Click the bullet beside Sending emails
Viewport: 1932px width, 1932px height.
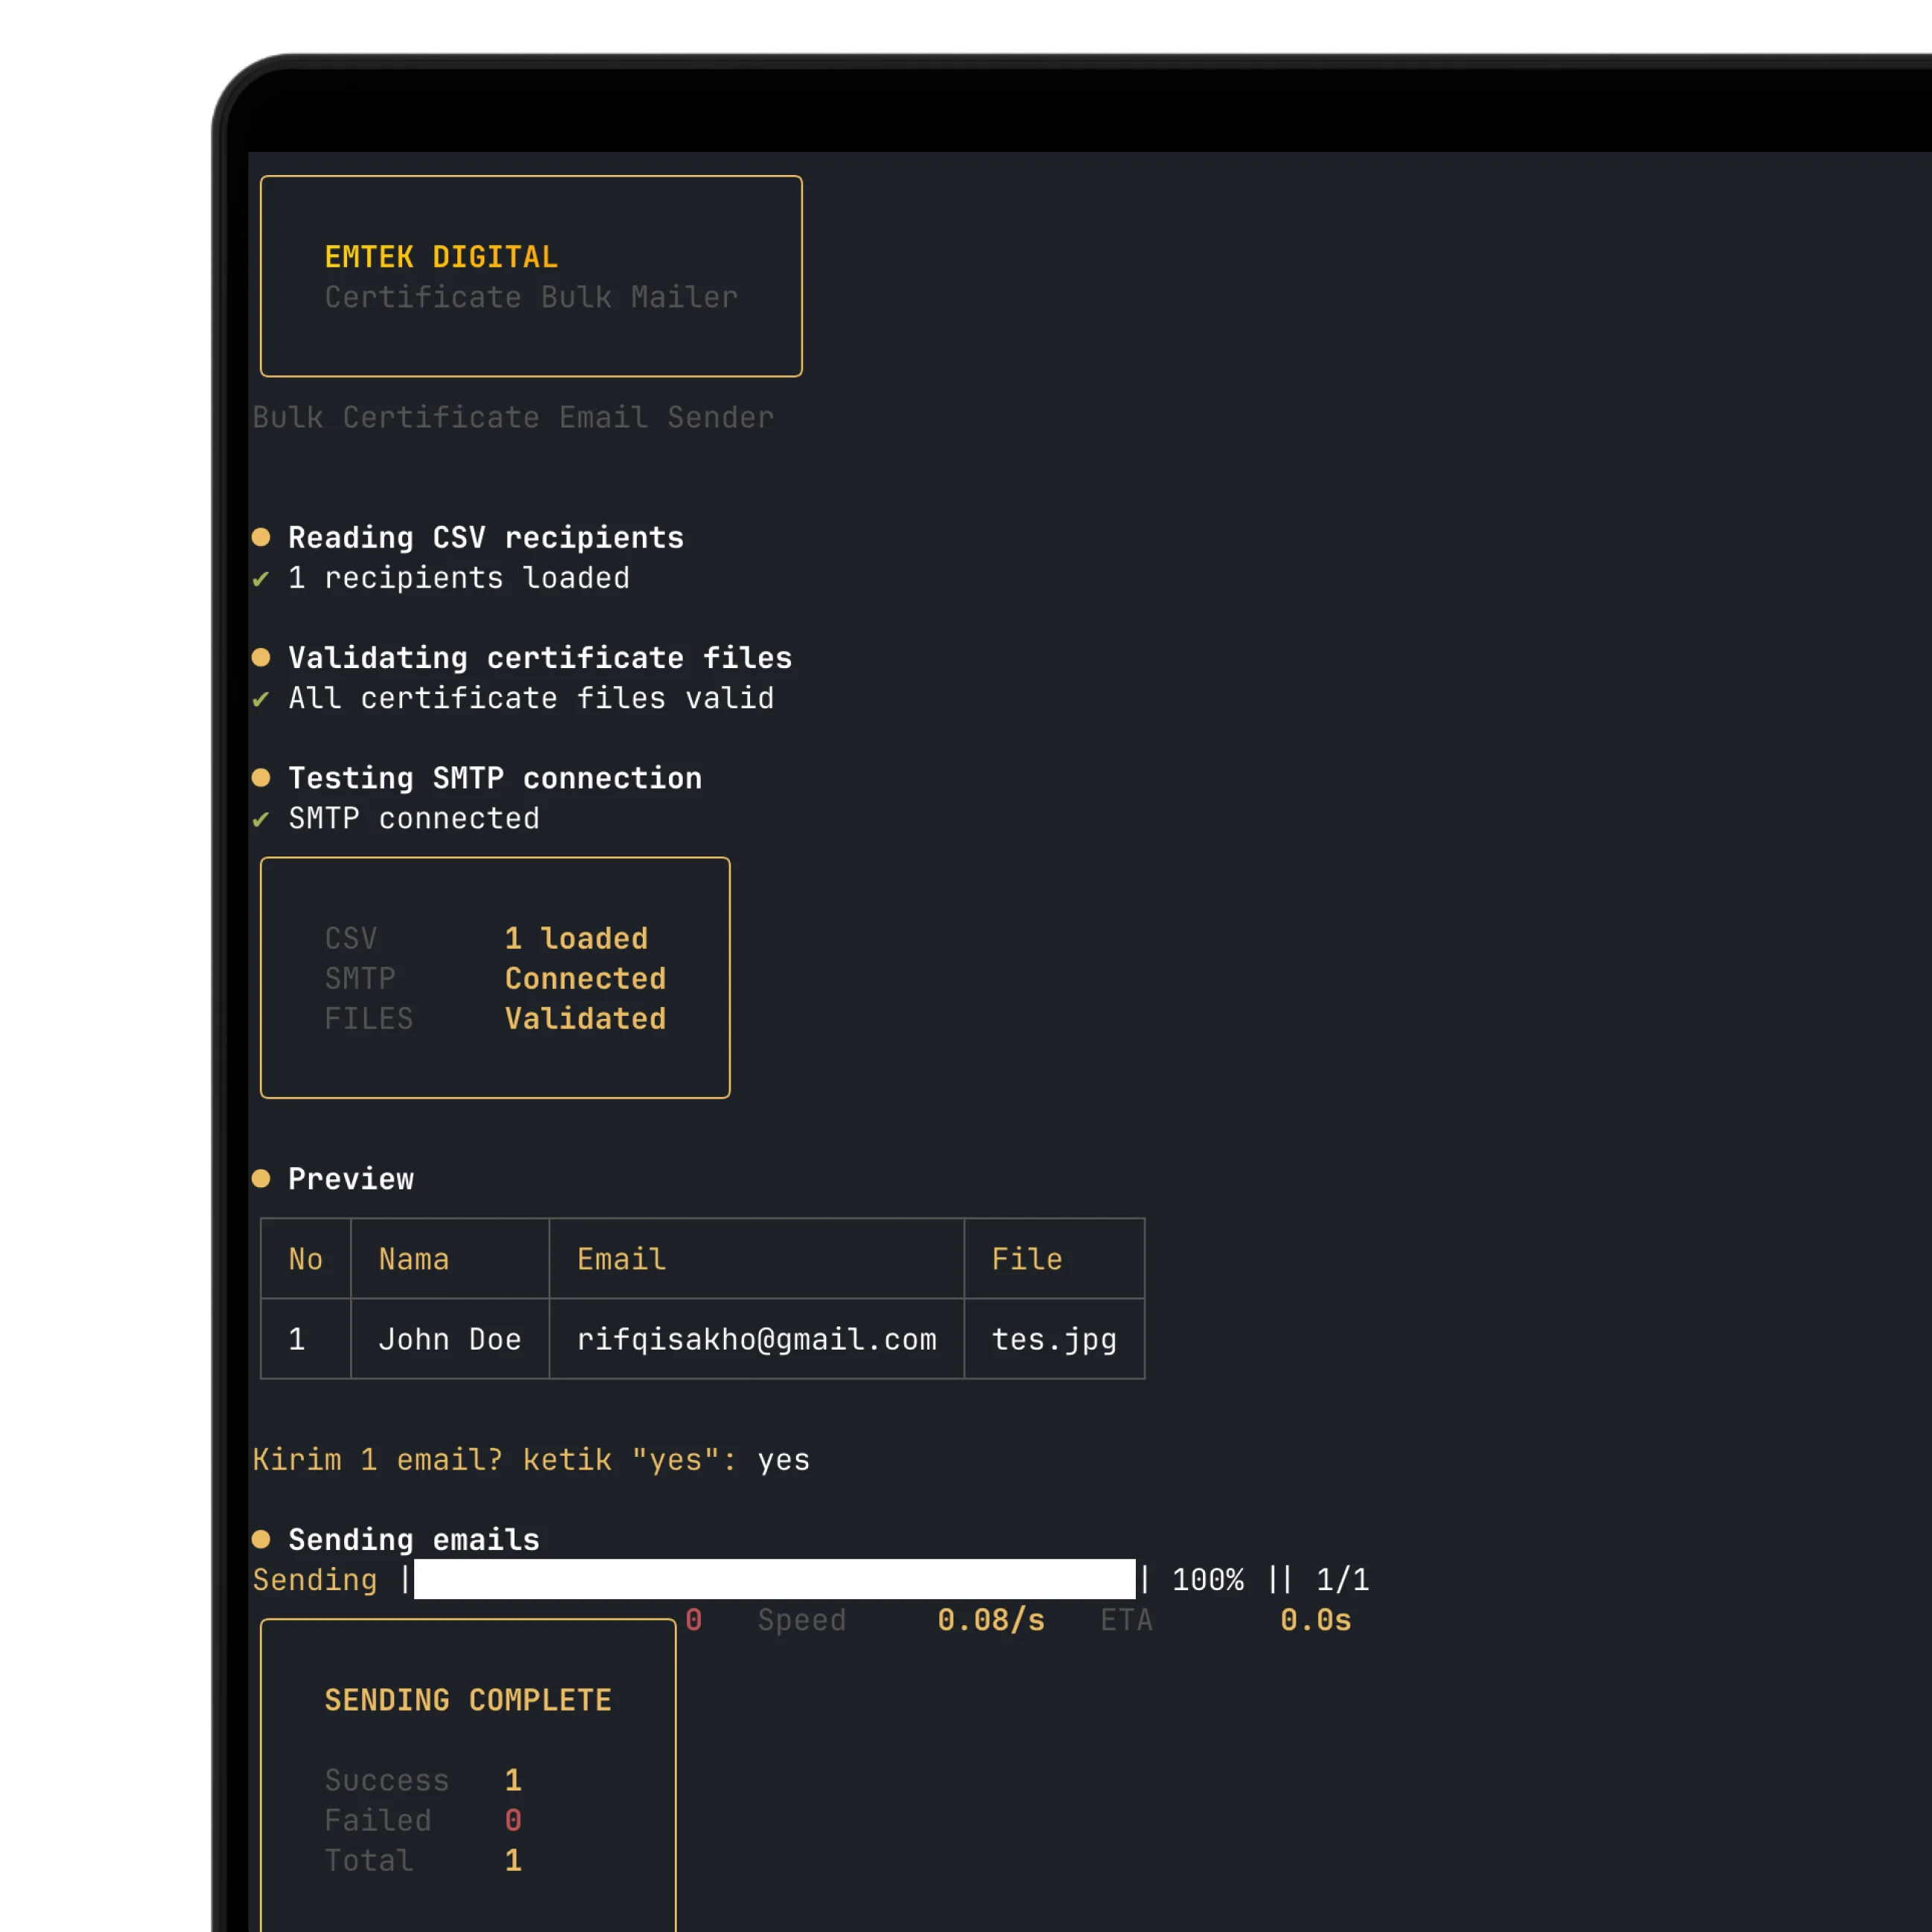(x=261, y=1539)
